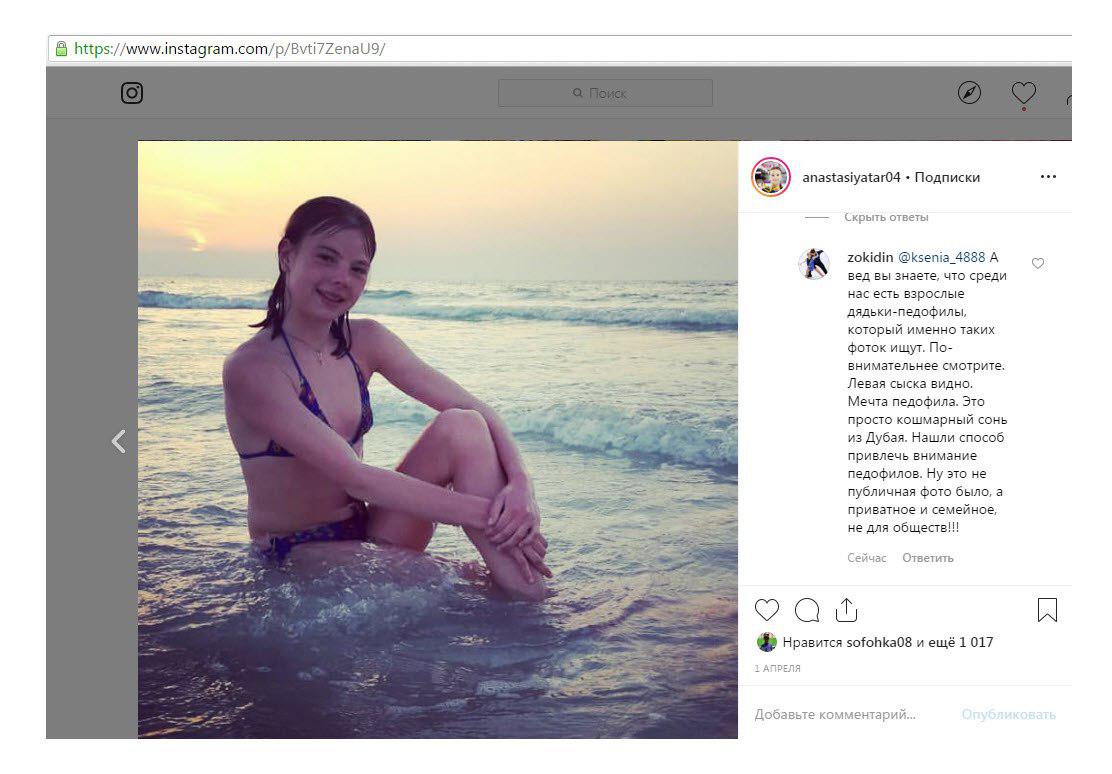Image resolution: width=1112 pixels, height=774 pixels.
Task: Click the secure padlock icon in address bar
Action: pos(61,49)
